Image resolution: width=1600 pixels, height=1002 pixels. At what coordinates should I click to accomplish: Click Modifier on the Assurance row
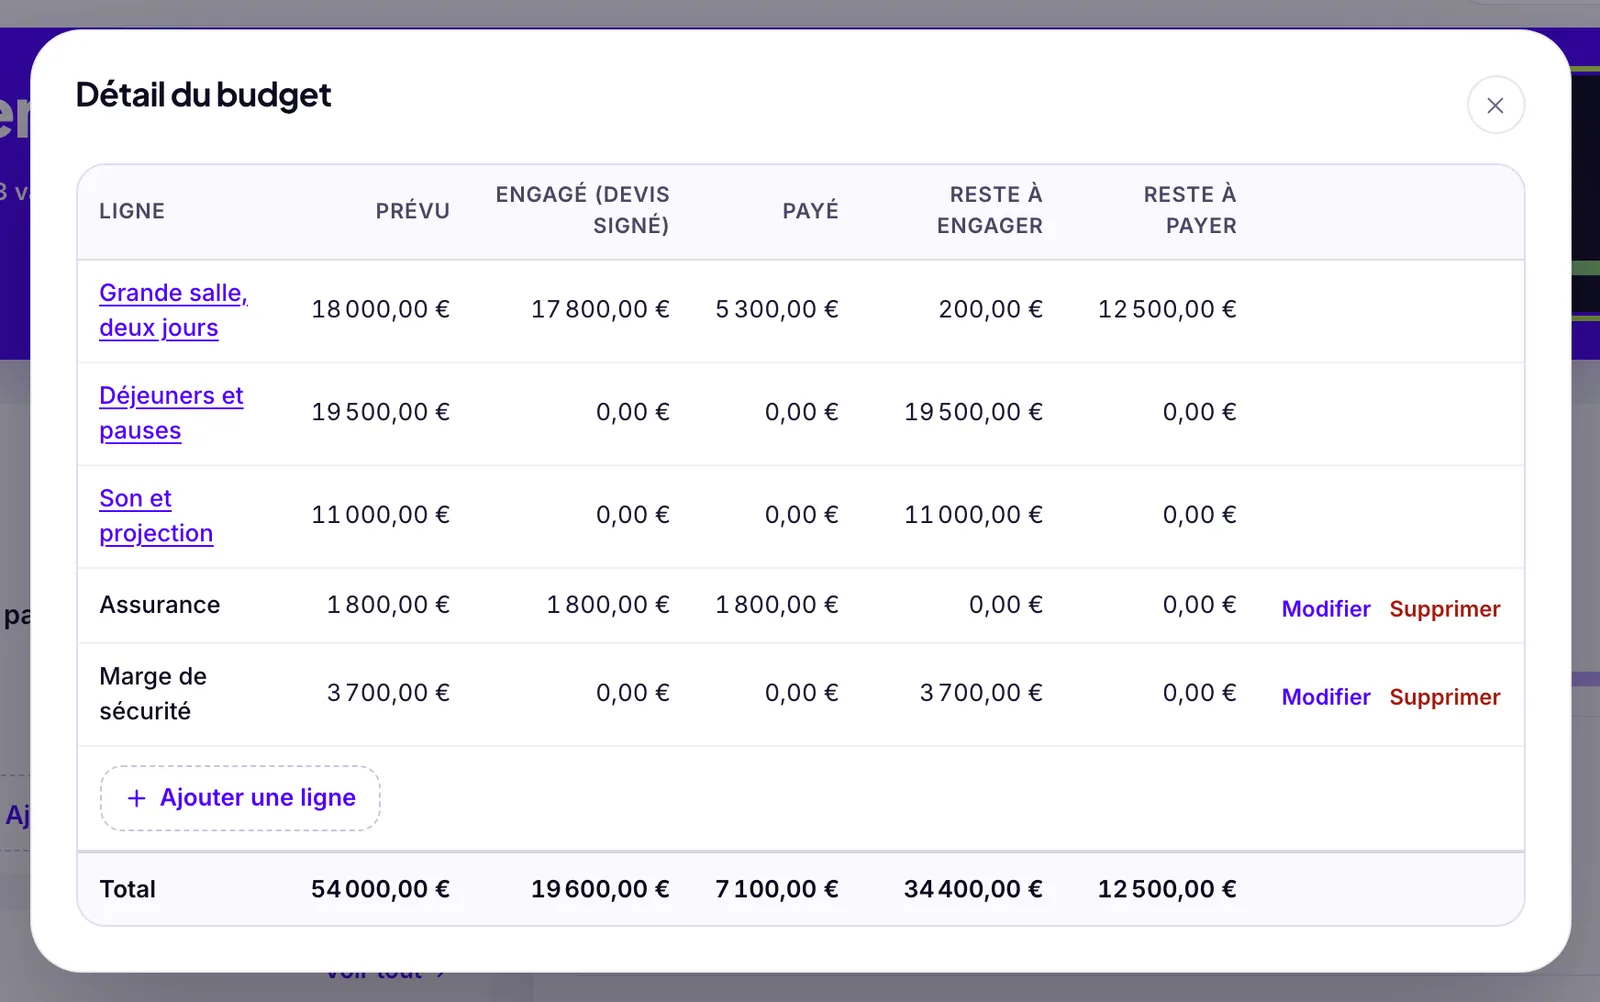(1325, 609)
